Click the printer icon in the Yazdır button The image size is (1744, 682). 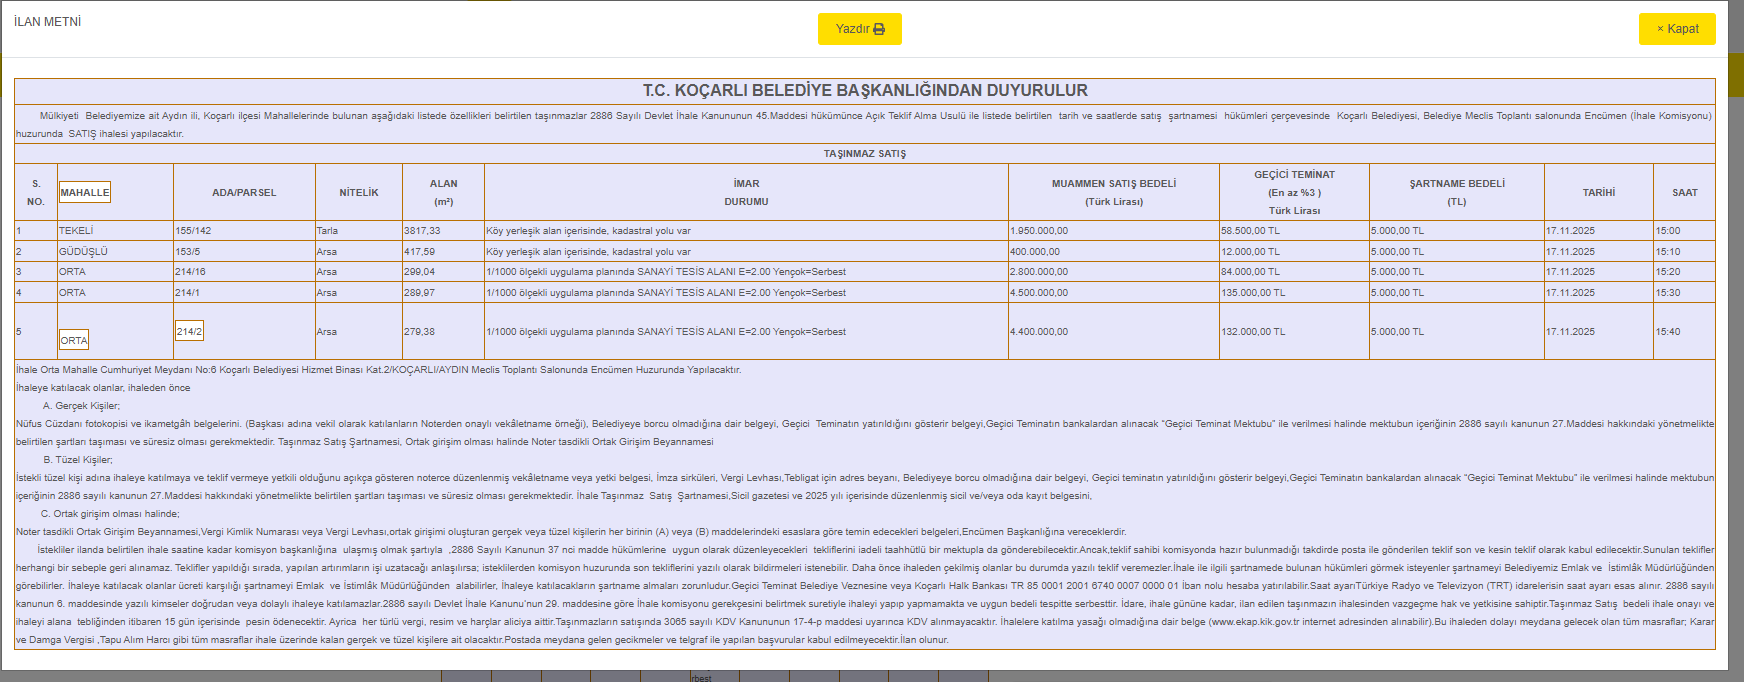(879, 29)
